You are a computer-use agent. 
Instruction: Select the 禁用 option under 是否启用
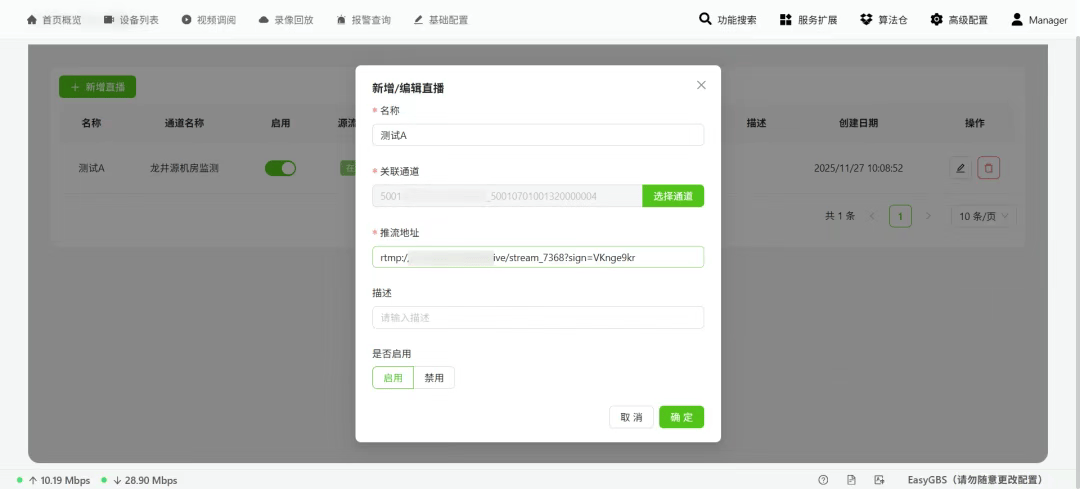434,378
